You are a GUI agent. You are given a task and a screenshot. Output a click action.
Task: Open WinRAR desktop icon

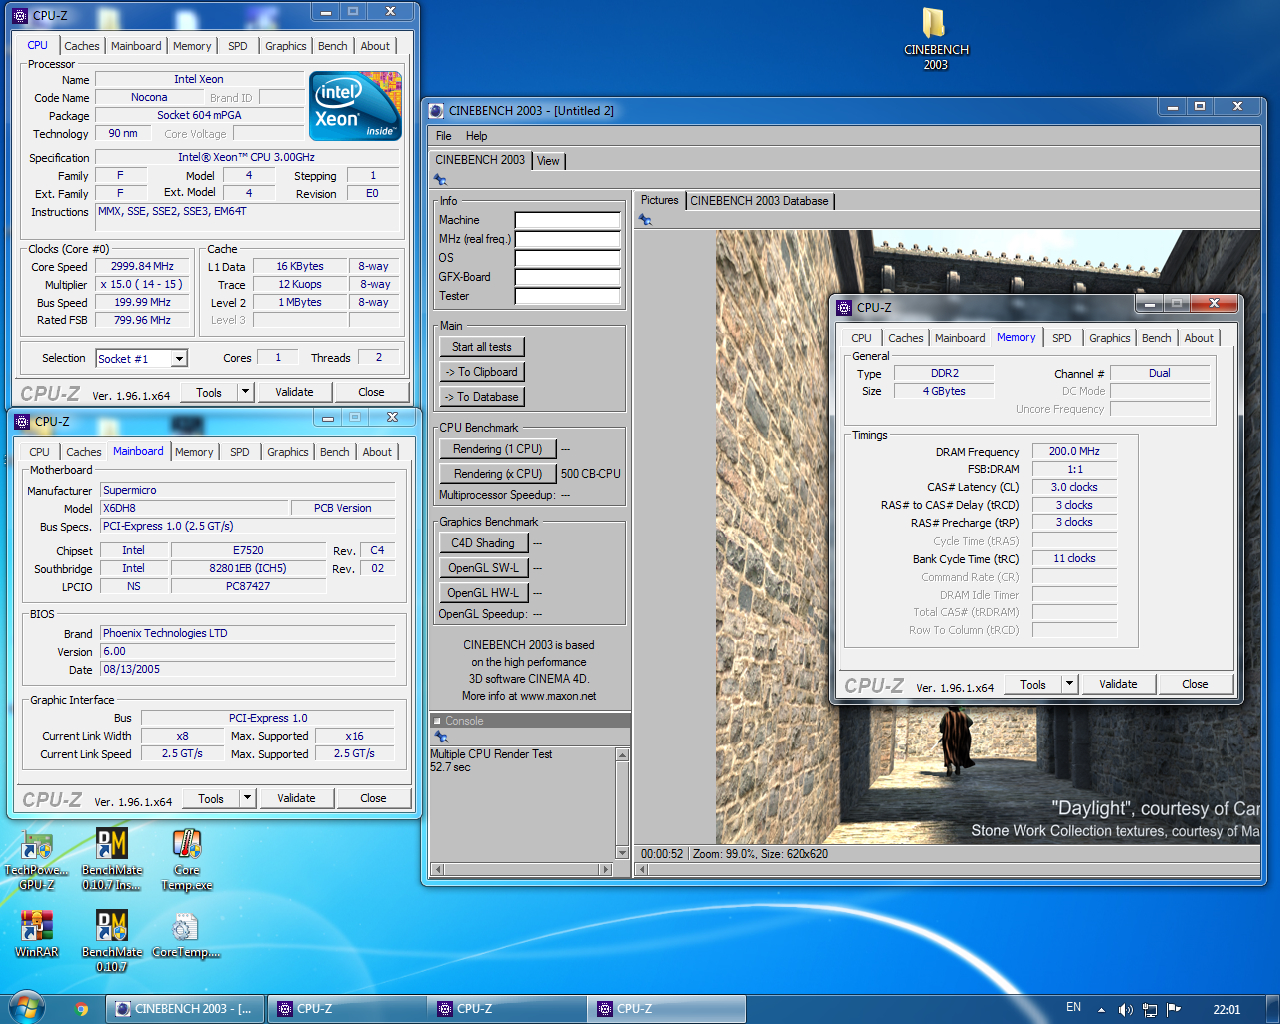(x=37, y=935)
